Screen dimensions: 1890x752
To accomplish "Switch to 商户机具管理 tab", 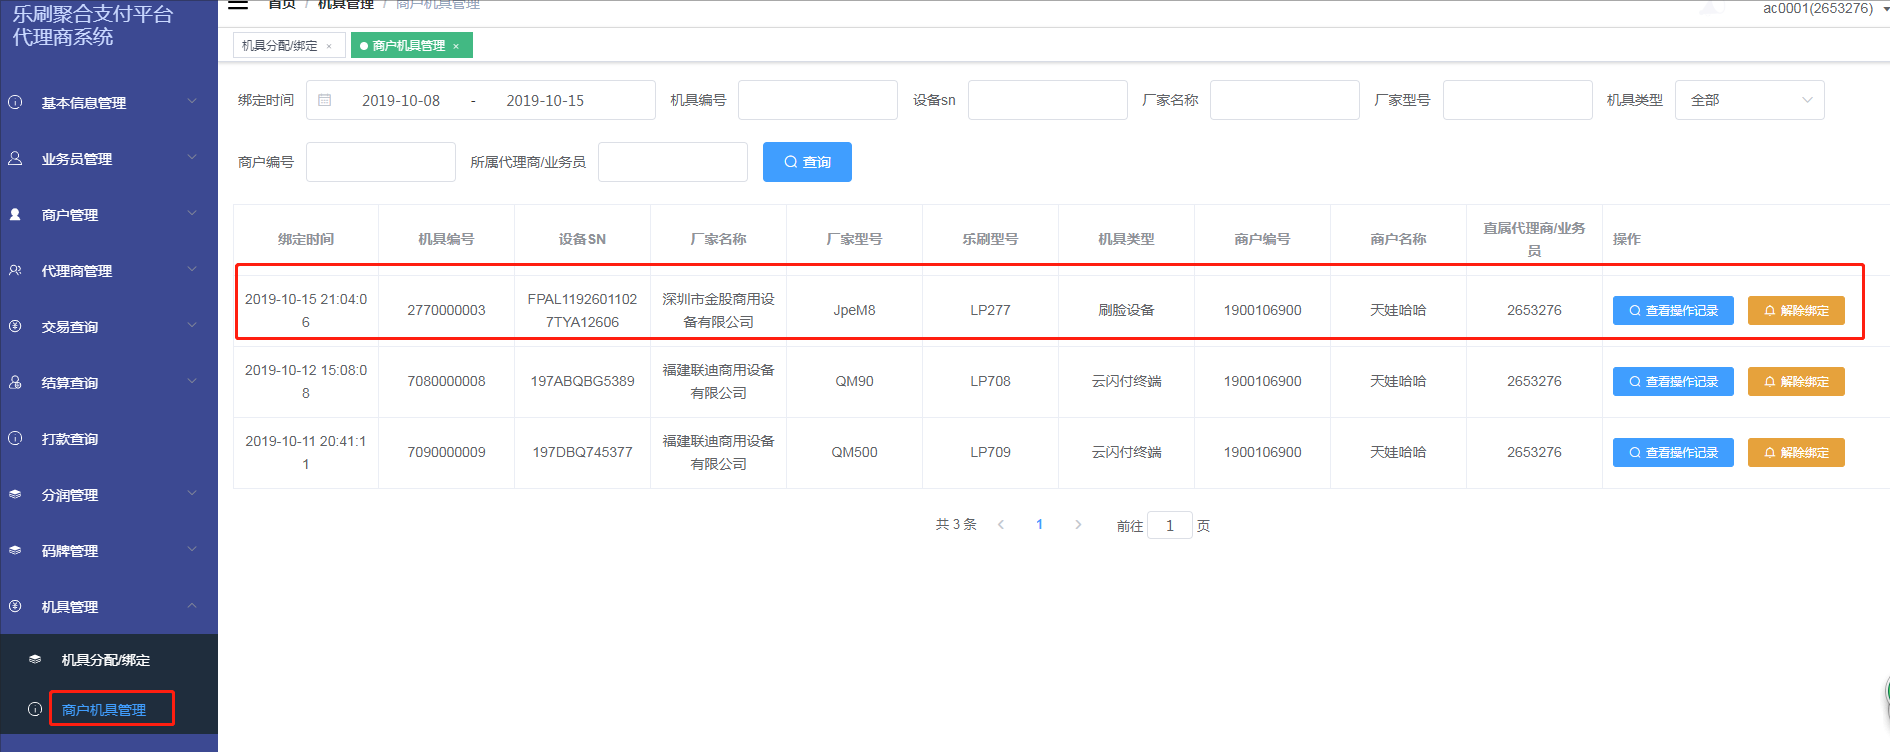I will [411, 45].
